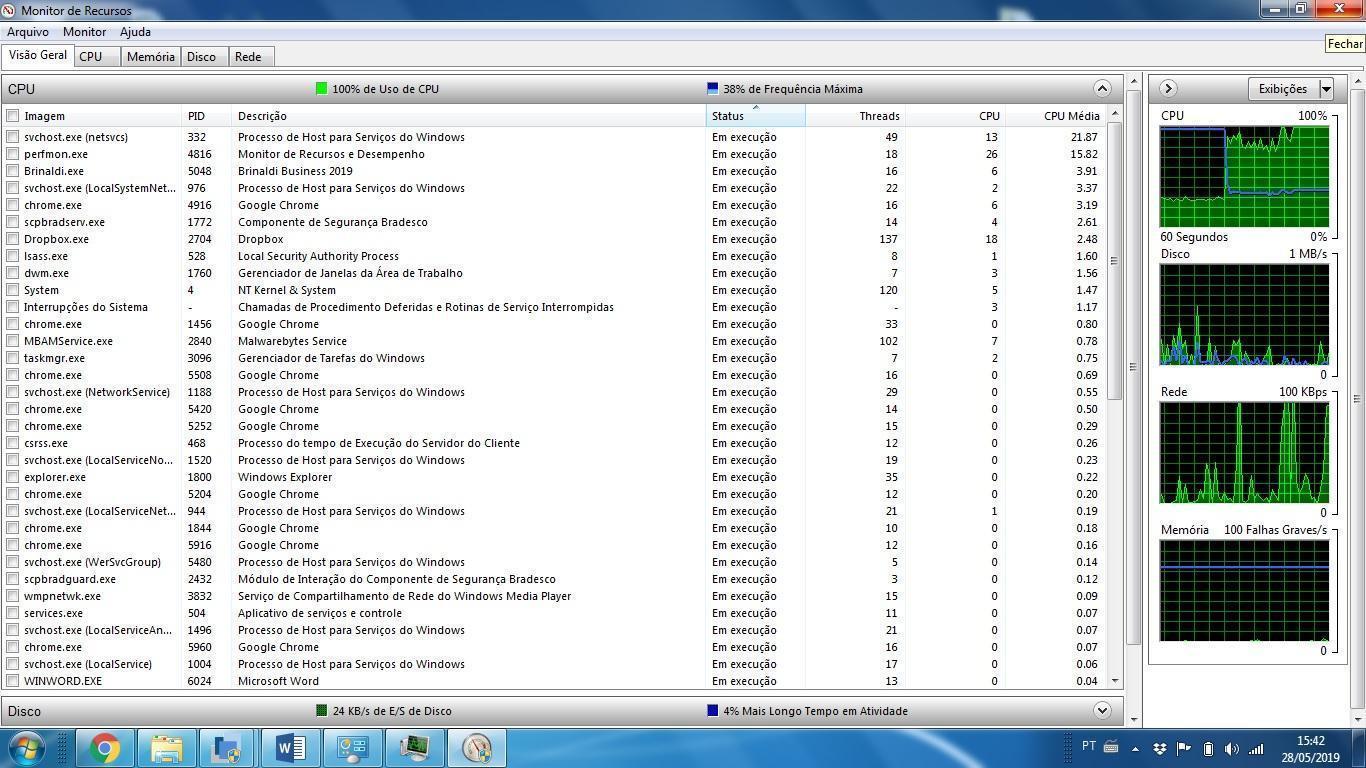The width and height of the screenshot is (1366, 768).
Task: Click the process list scroll up arrow
Action: 1115,113
